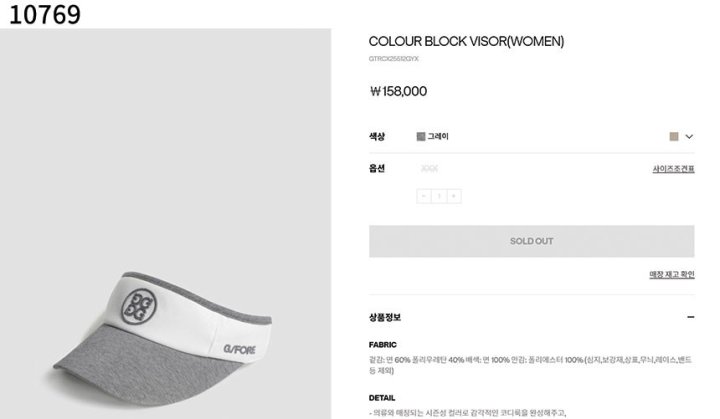Increase quantity with the plus button
This screenshot has width=720, height=419.
[x=454, y=196]
